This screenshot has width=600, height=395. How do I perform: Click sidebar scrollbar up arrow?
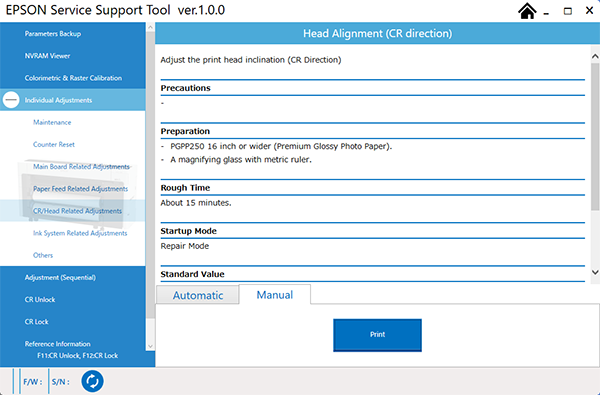(x=150, y=28)
